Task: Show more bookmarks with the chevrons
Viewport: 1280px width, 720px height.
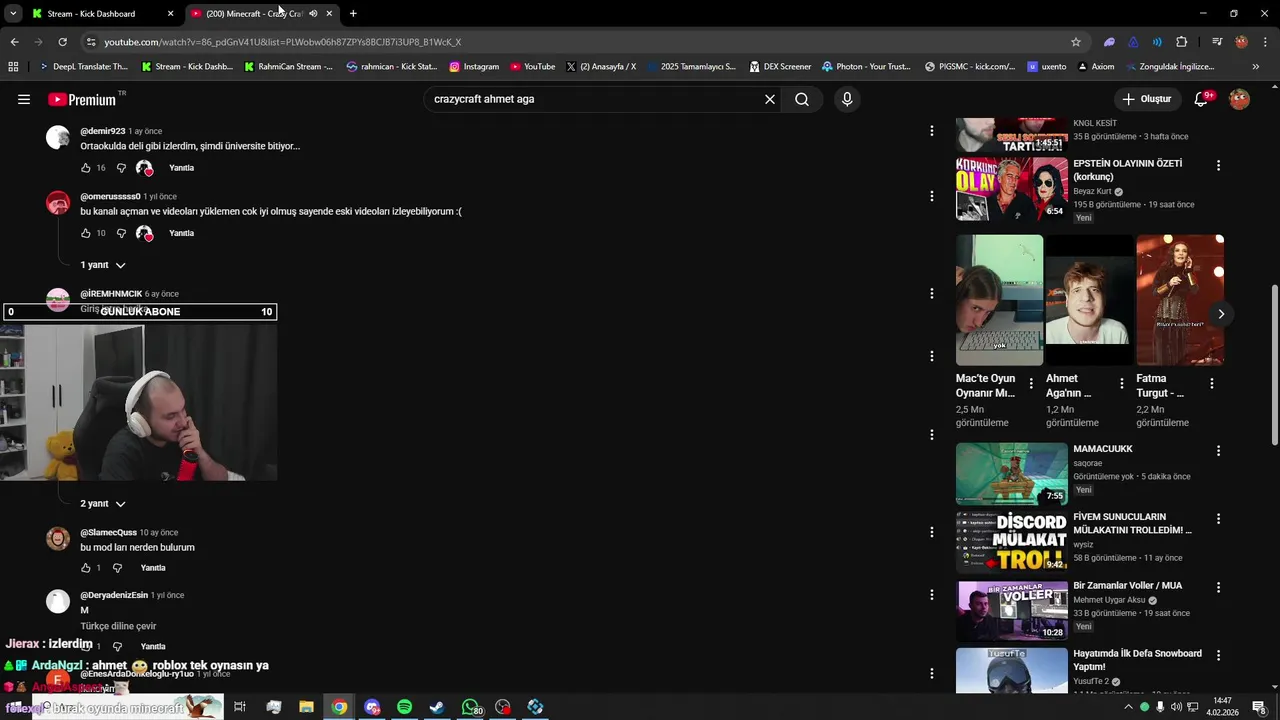Action: [x=1256, y=67]
